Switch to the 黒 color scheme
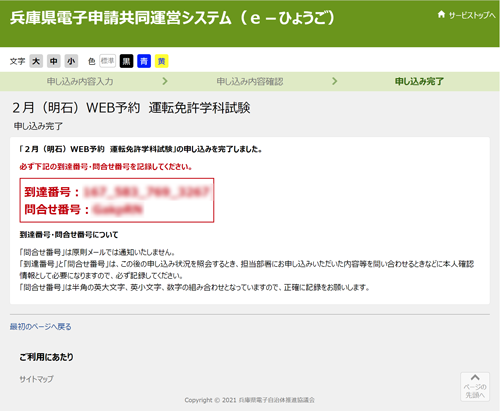 click(126, 61)
